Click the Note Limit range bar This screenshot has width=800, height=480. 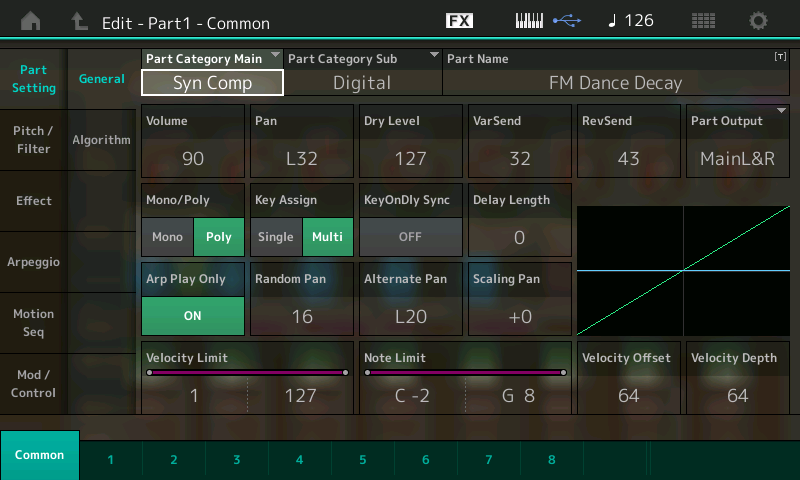coord(465,372)
